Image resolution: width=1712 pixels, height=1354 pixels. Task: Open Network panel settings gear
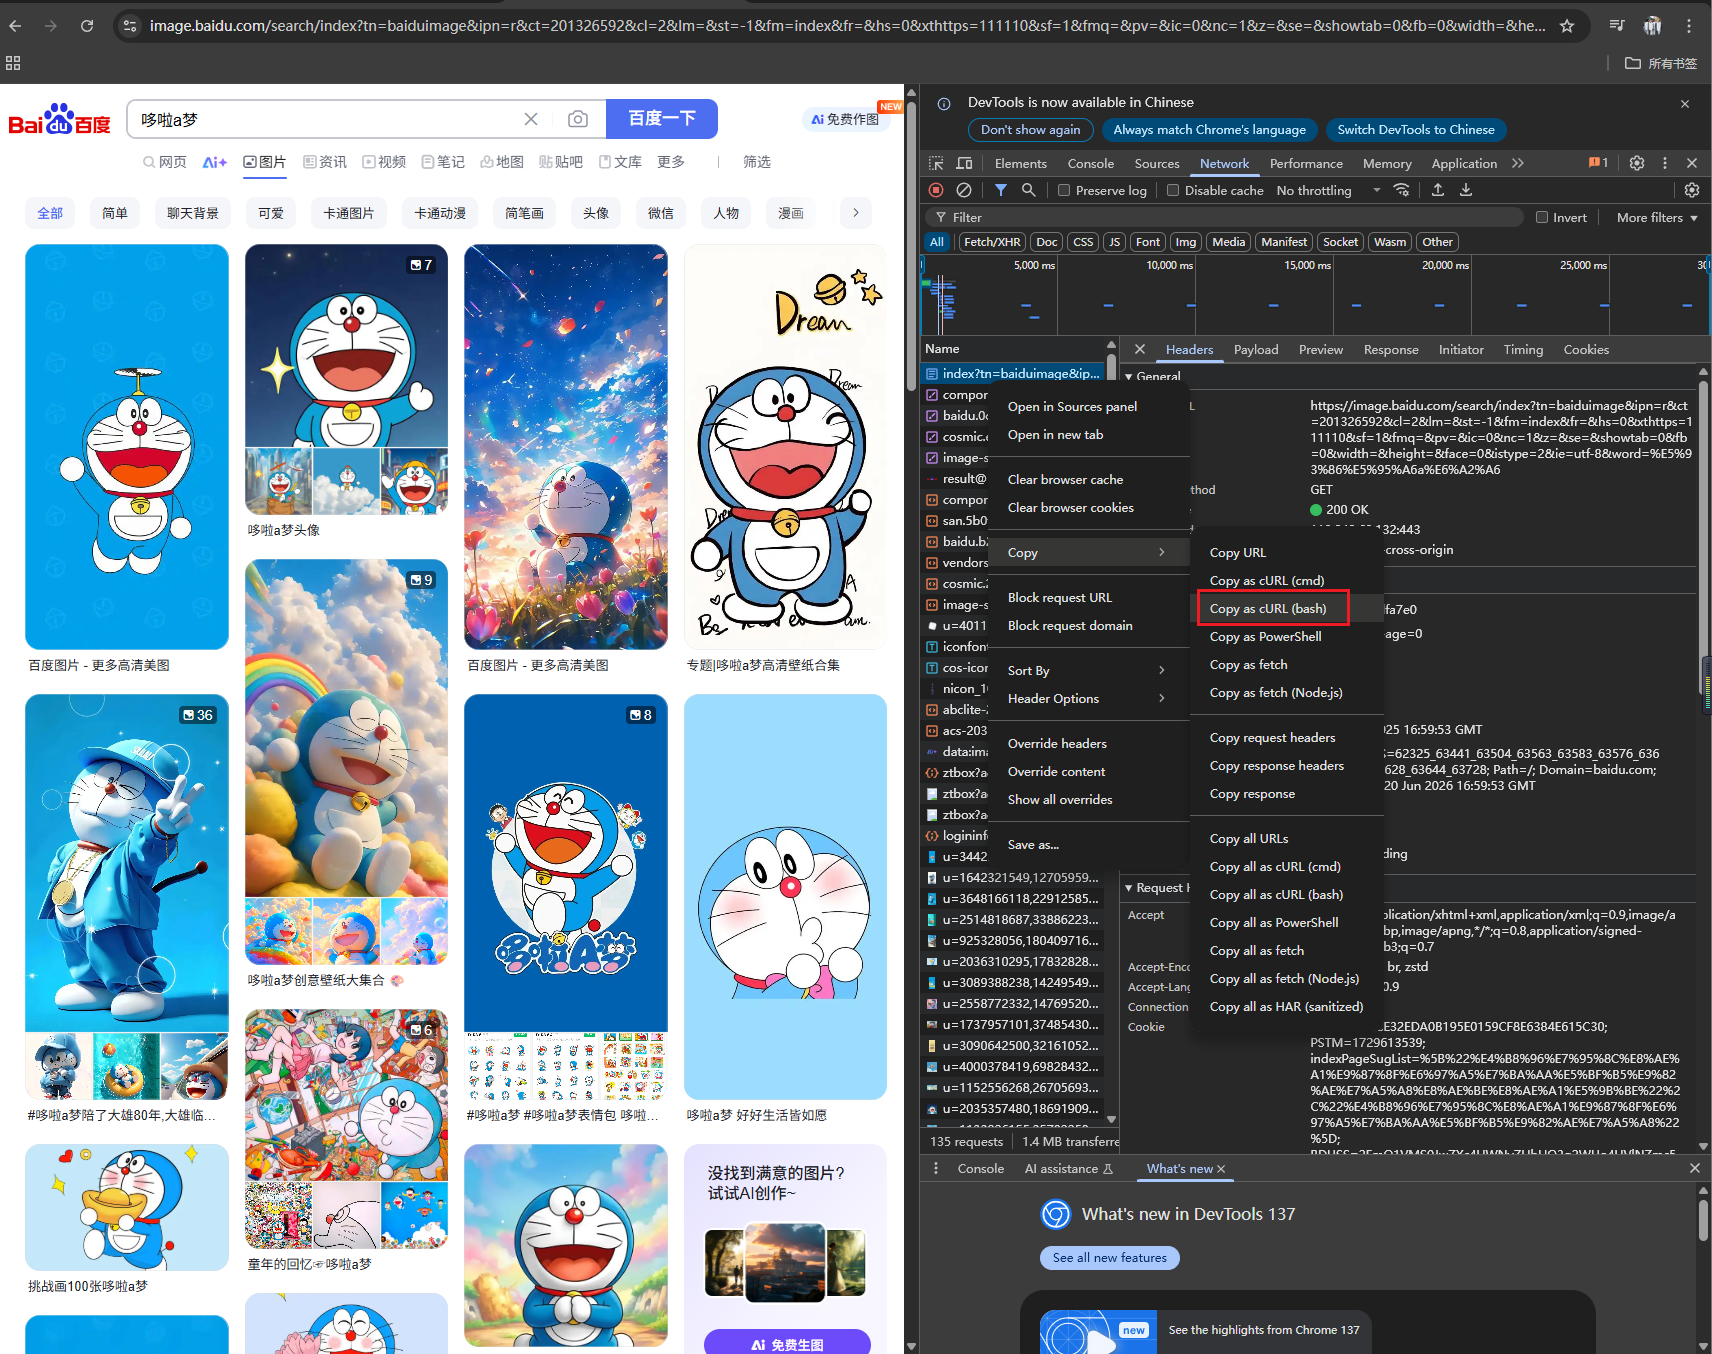pos(1692,190)
